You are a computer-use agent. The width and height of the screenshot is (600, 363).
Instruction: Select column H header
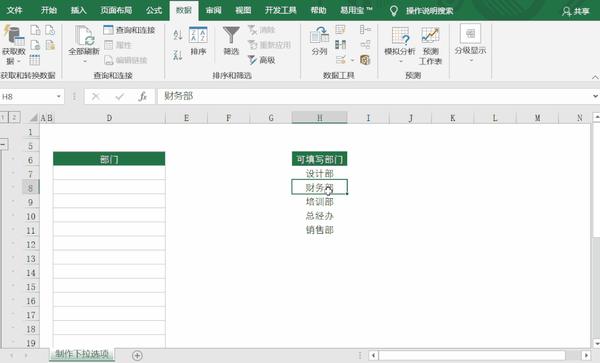[320, 118]
